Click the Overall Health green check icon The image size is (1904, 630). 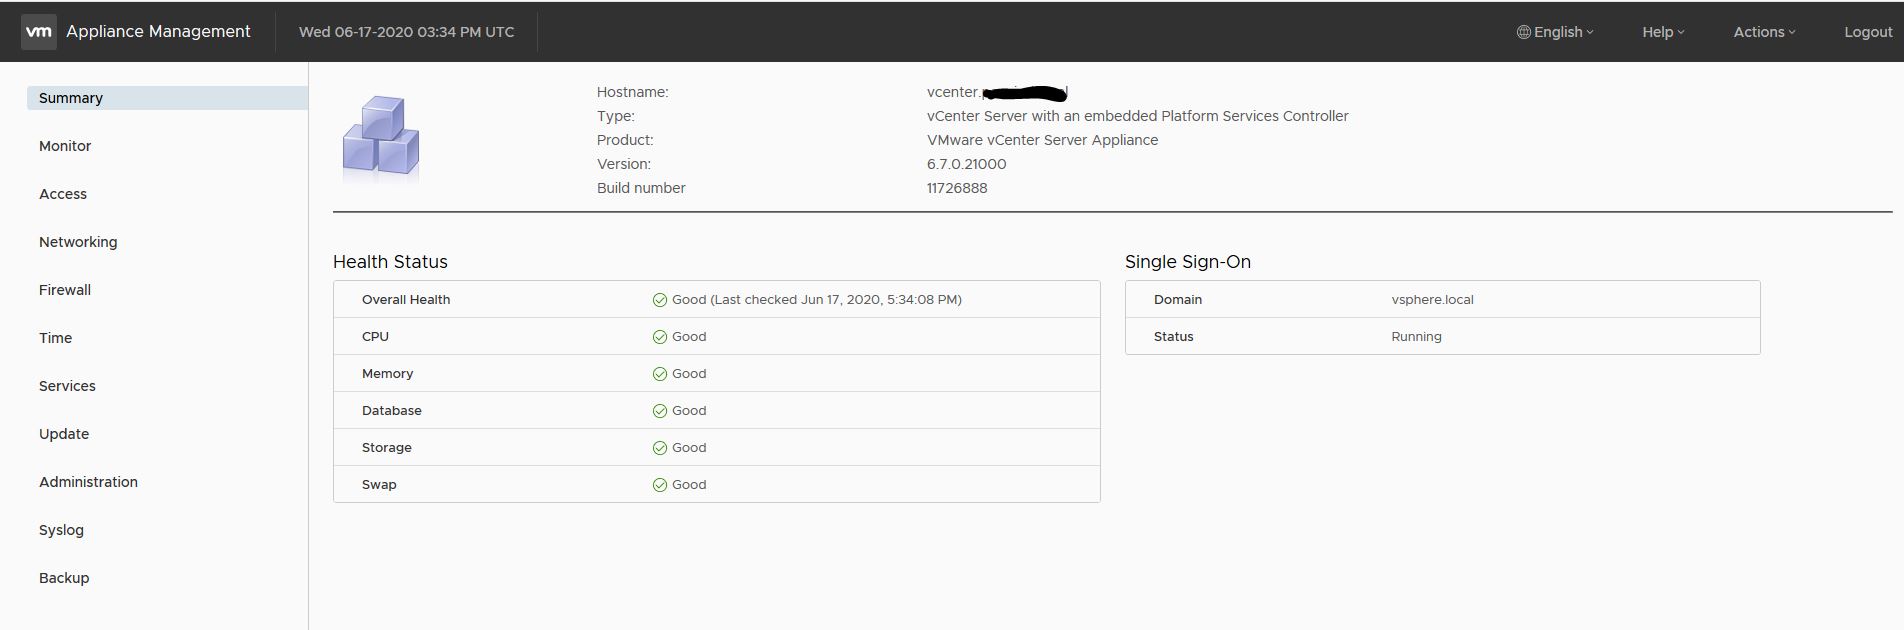click(x=660, y=300)
